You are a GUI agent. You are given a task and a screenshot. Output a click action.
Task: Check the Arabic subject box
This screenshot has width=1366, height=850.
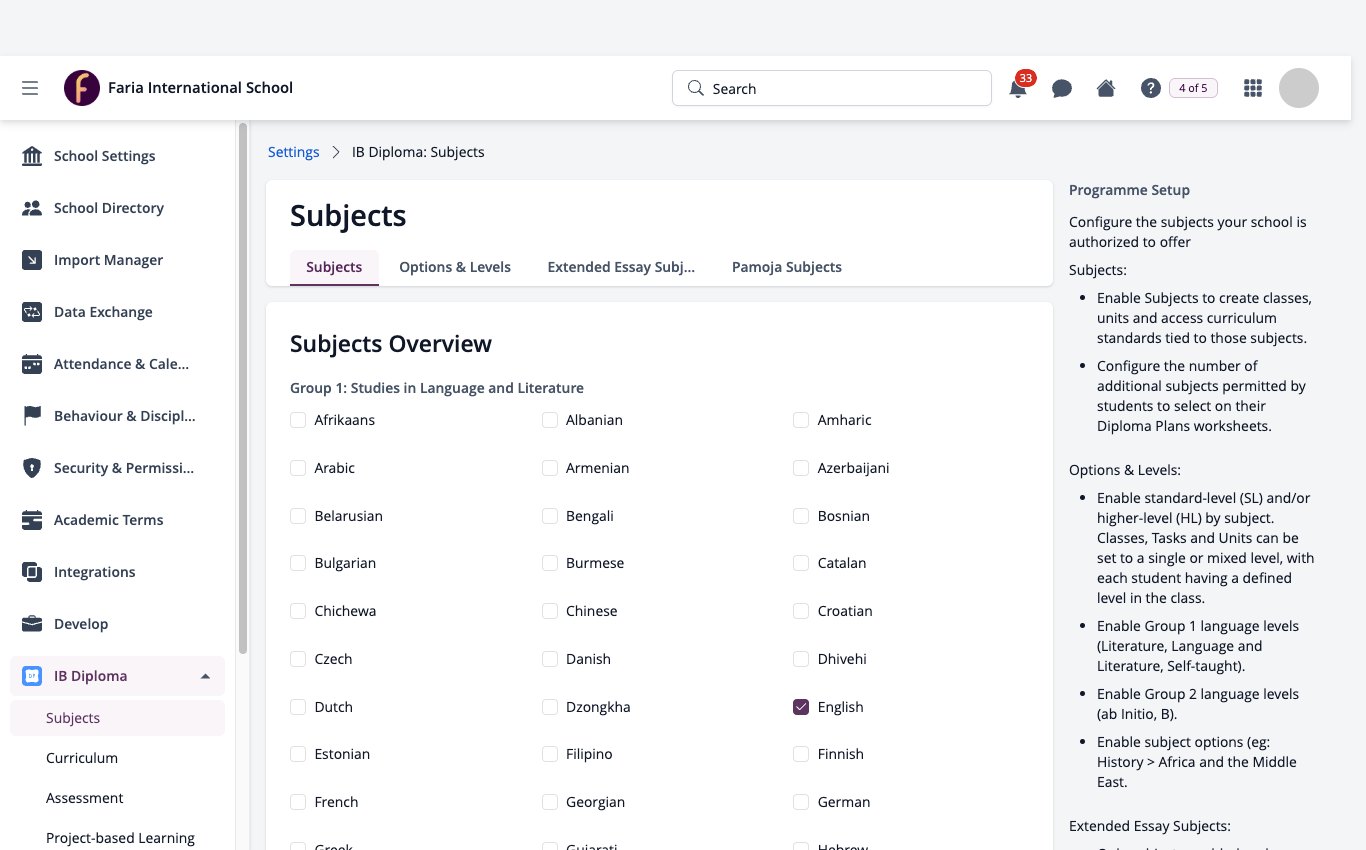coord(298,468)
